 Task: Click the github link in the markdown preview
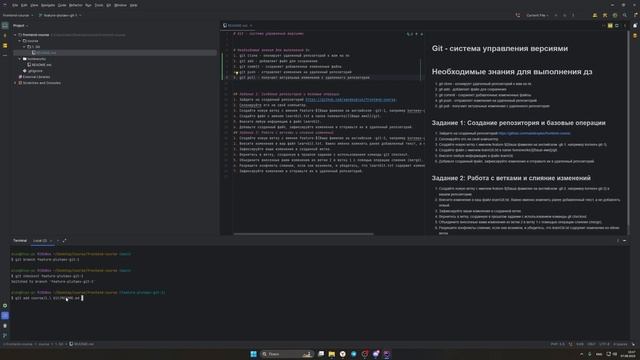pyautogui.click(x=534, y=133)
